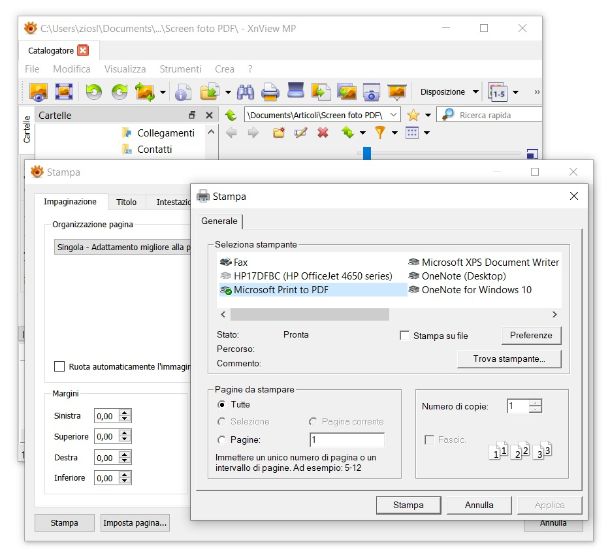Go to parent folder with green up arrow
Viewport: 610px width, 559px height.
pos(231,115)
